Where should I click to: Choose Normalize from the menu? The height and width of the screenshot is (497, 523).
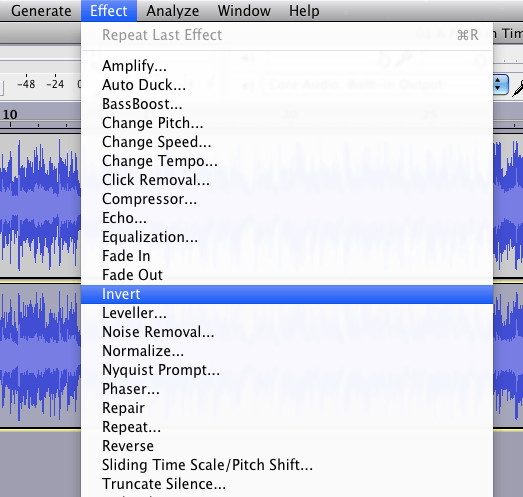tap(287, 351)
